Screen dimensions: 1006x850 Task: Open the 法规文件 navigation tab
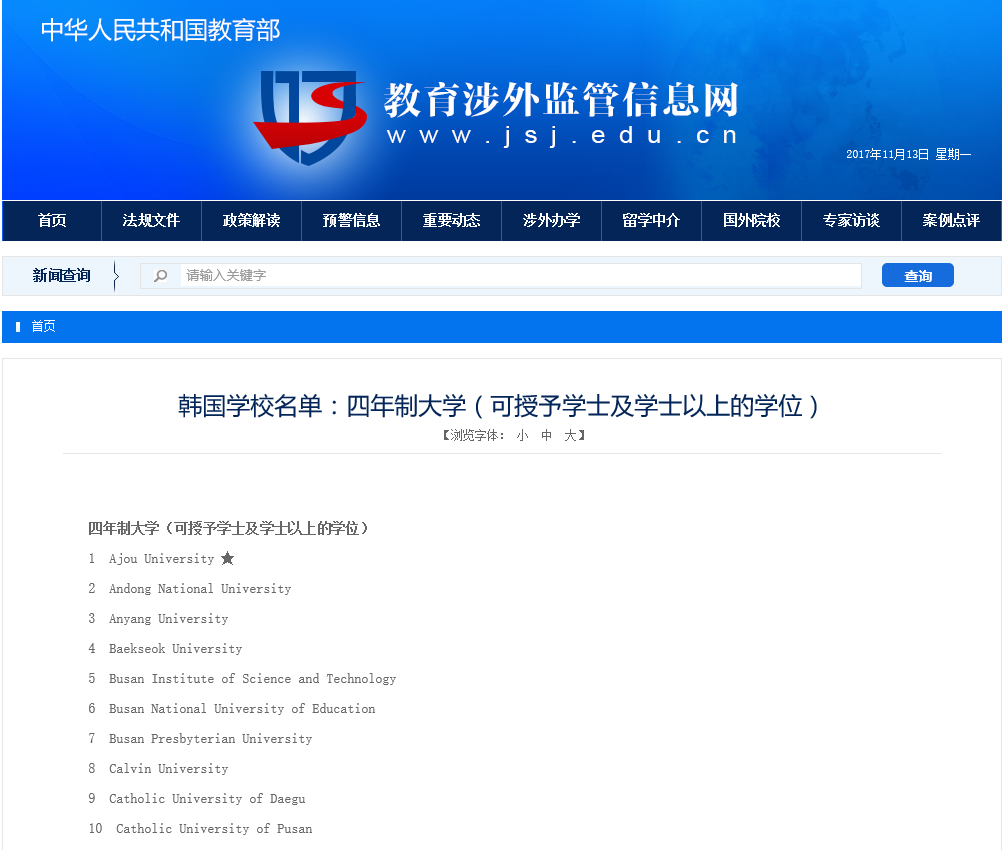pos(151,221)
